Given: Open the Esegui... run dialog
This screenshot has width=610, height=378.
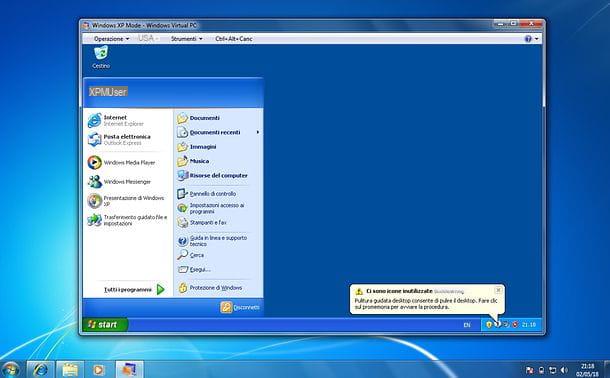Looking at the screenshot, I should click(x=194, y=269).
